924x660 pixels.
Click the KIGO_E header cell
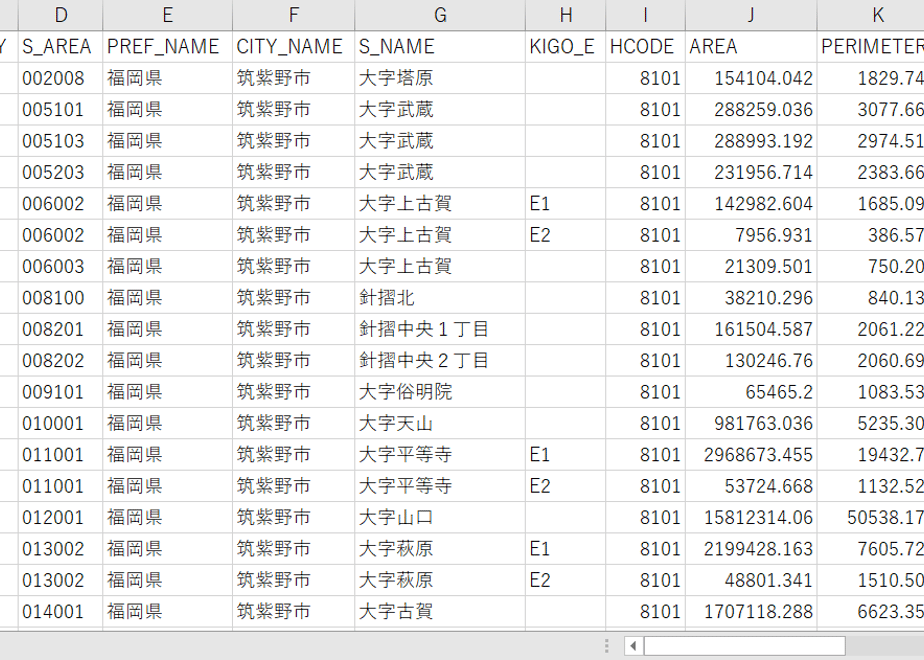pyautogui.click(x=566, y=47)
